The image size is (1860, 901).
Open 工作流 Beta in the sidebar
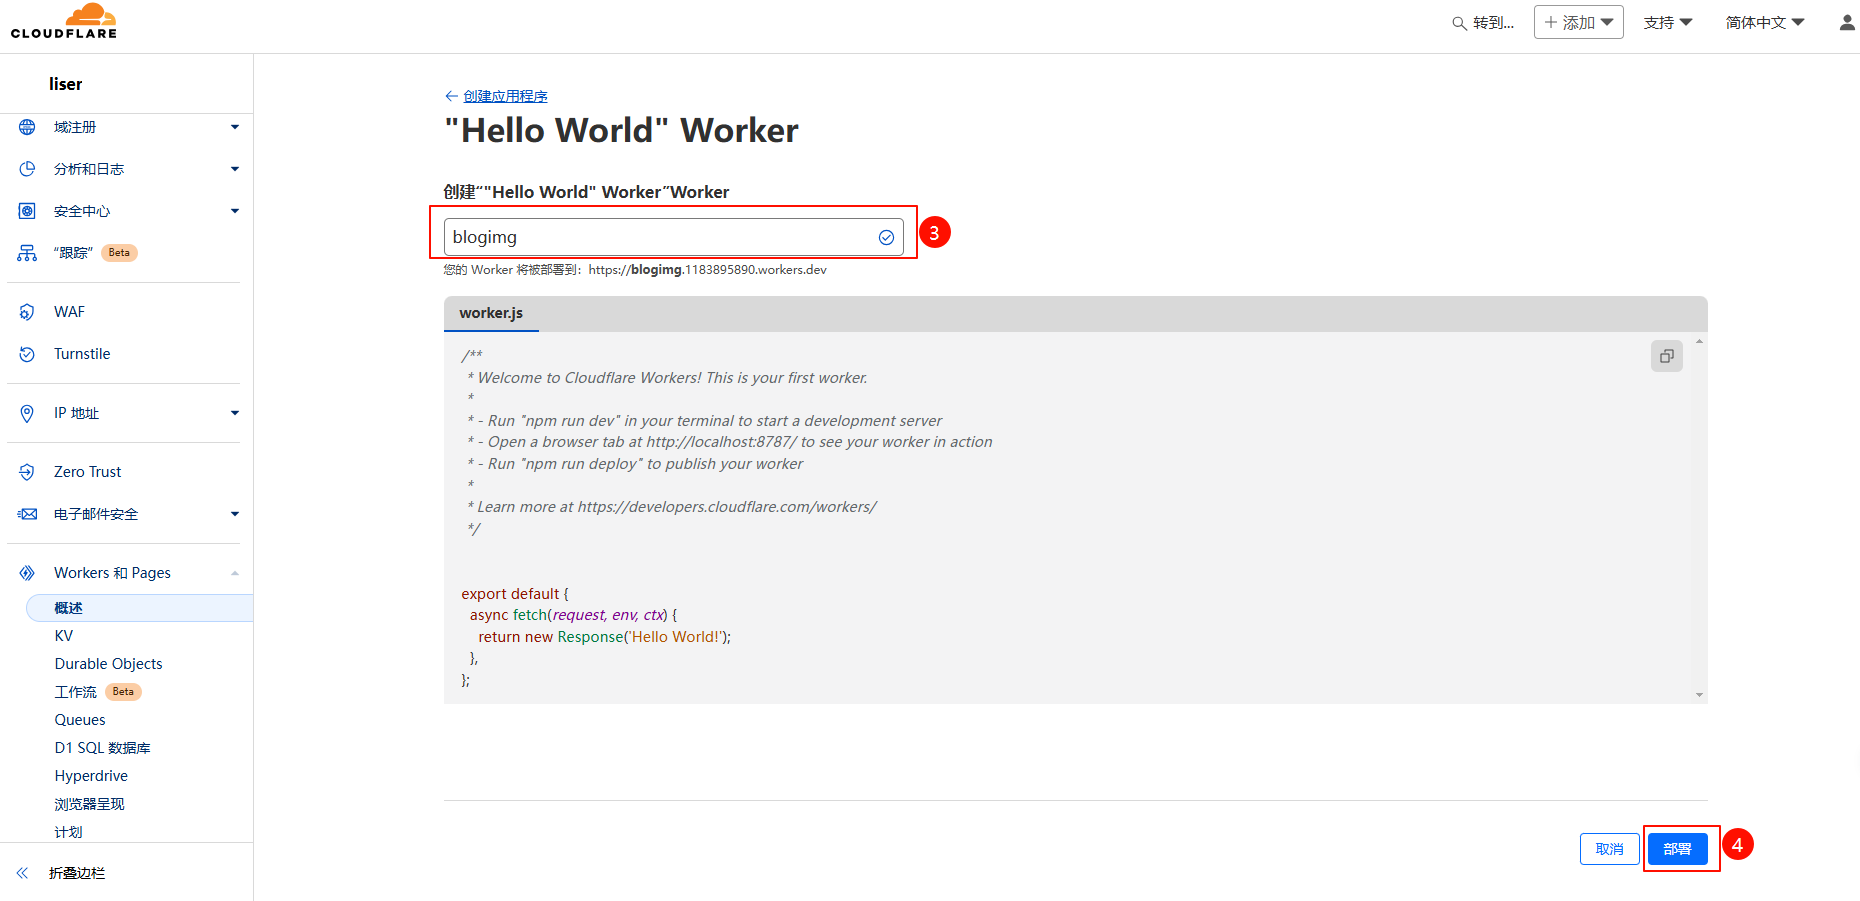98,692
